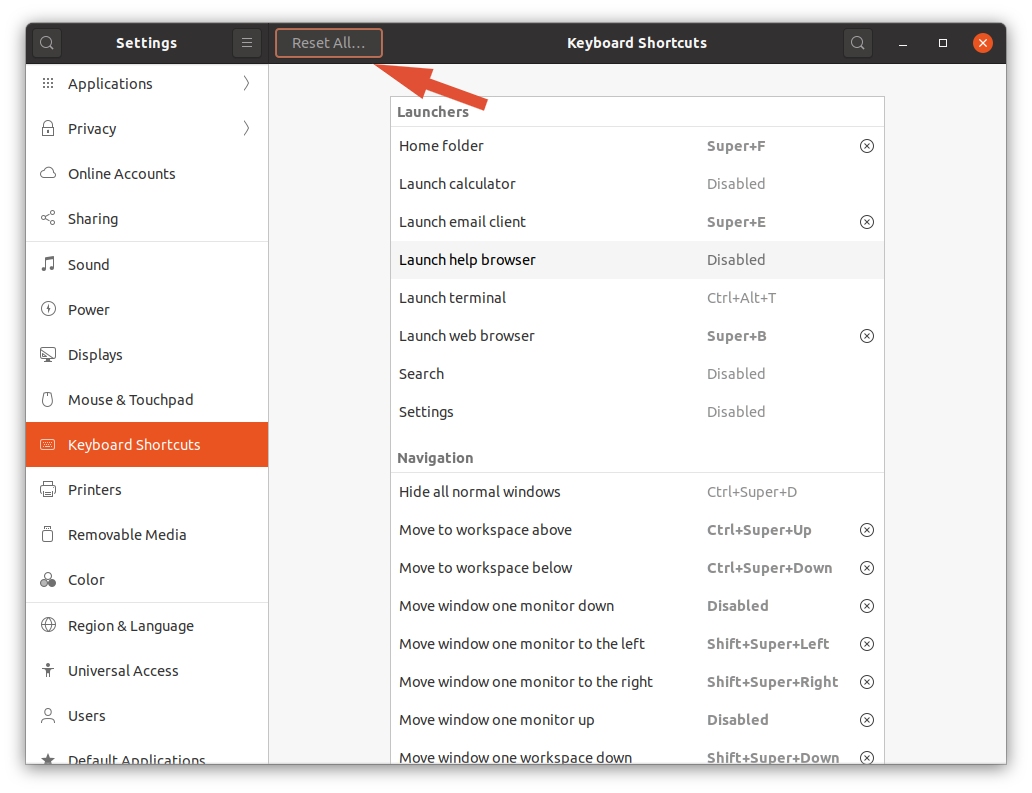The width and height of the screenshot is (1032, 793).
Task: Click the Sharing icon in sidebar
Action: pyautogui.click(x=47, y=218)
